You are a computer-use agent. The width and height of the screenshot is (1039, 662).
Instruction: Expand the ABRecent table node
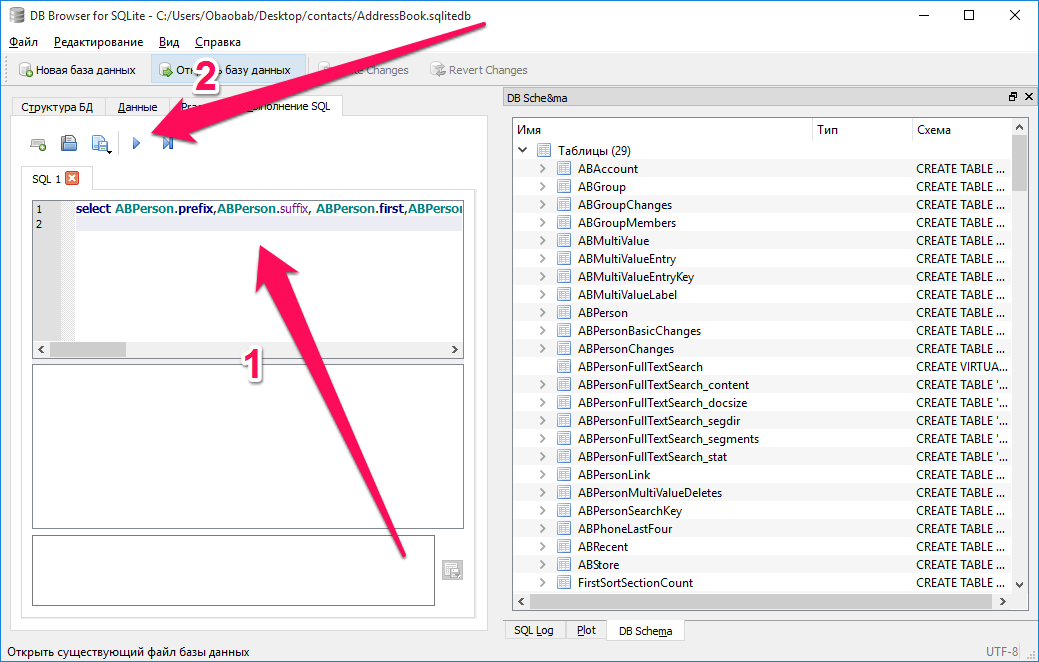point(543,547)
